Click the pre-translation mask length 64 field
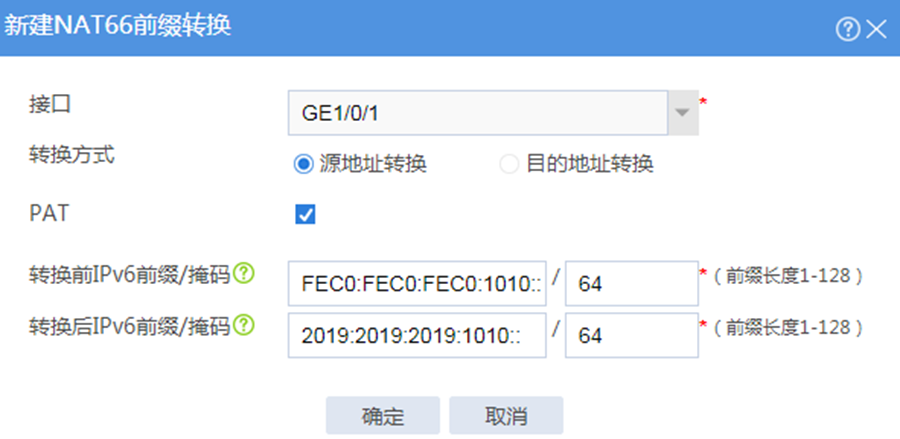900x439 pixels. (x=632, y=283)
